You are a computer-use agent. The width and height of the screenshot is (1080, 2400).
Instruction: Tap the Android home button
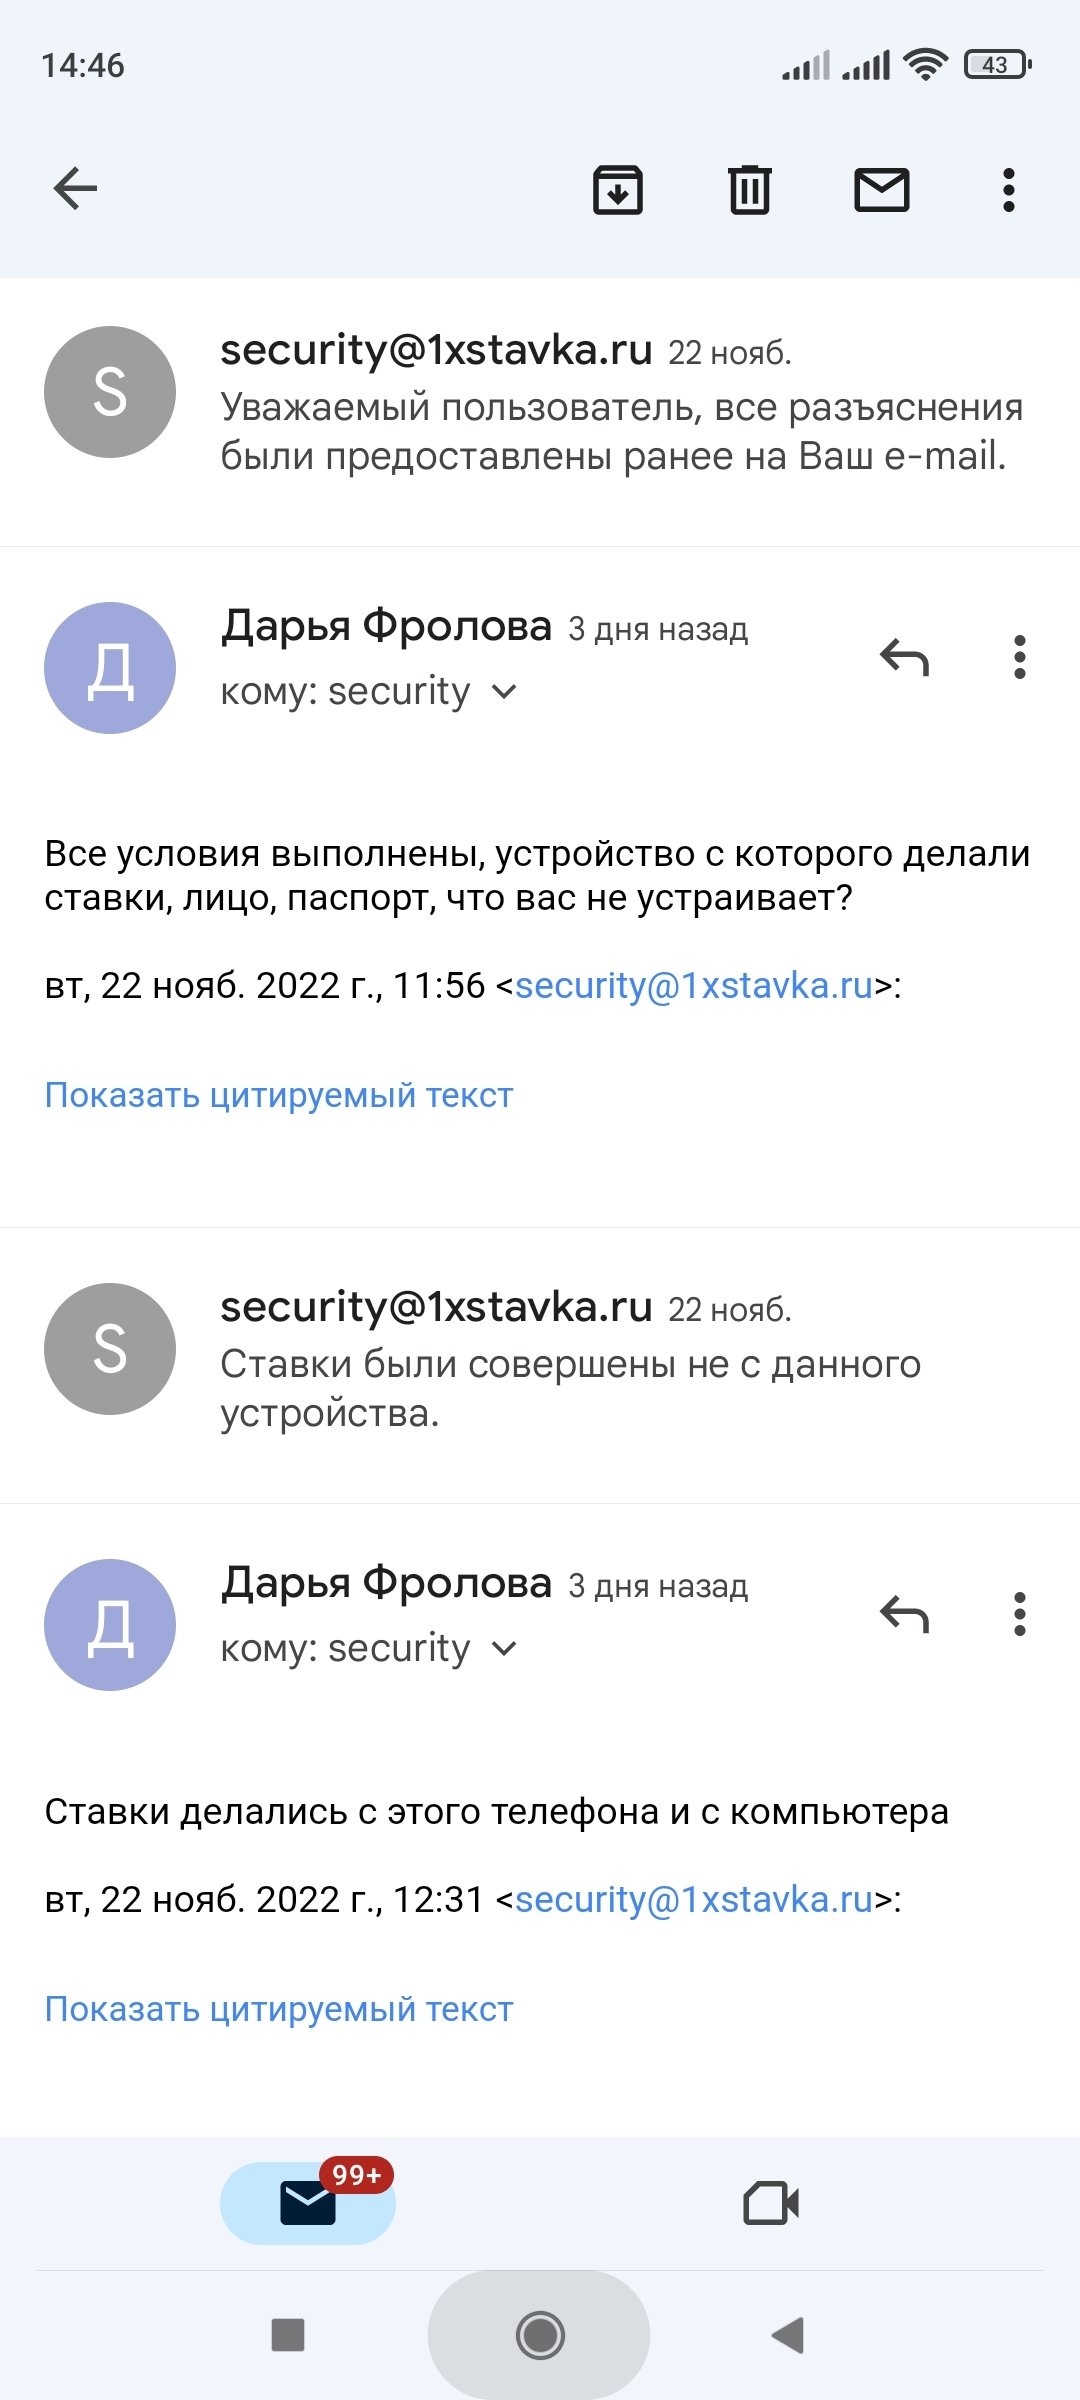540,2336
